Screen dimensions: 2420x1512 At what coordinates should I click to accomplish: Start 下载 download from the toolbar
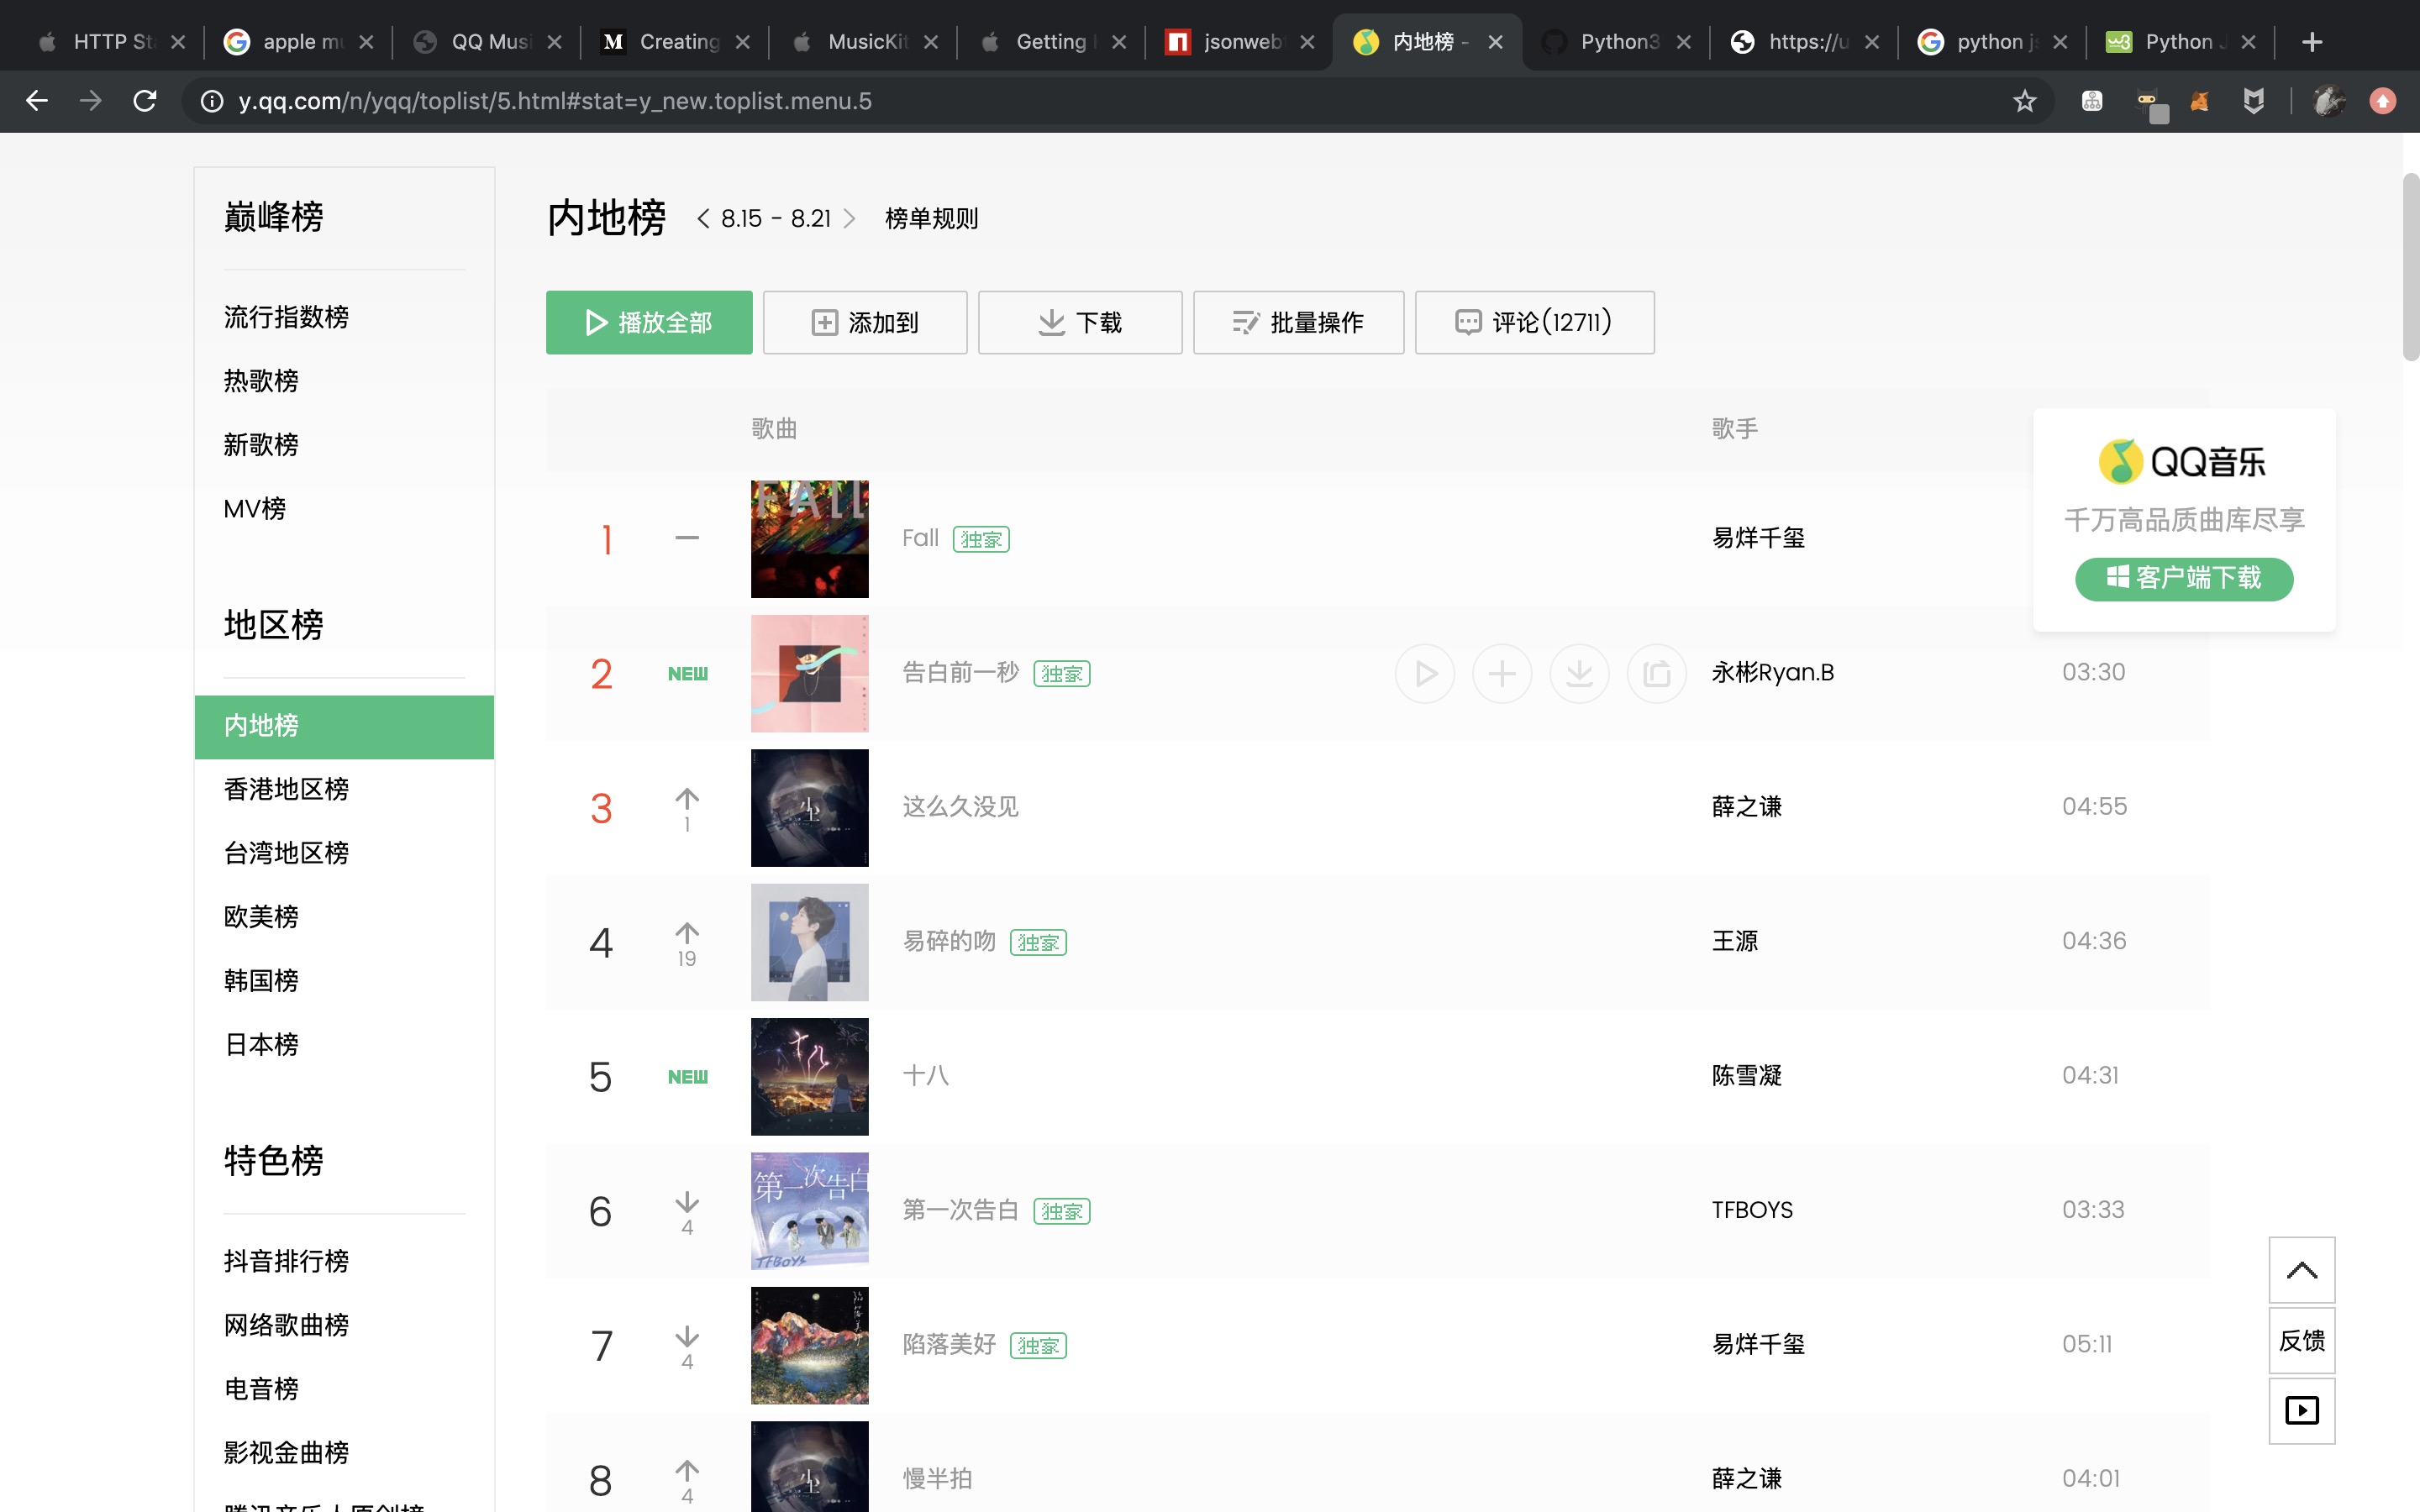[x=1079, y=322]
